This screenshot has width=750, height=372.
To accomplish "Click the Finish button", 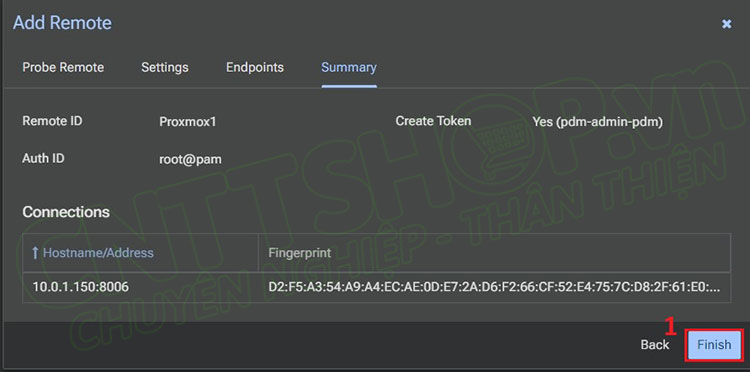I will 714,344.
